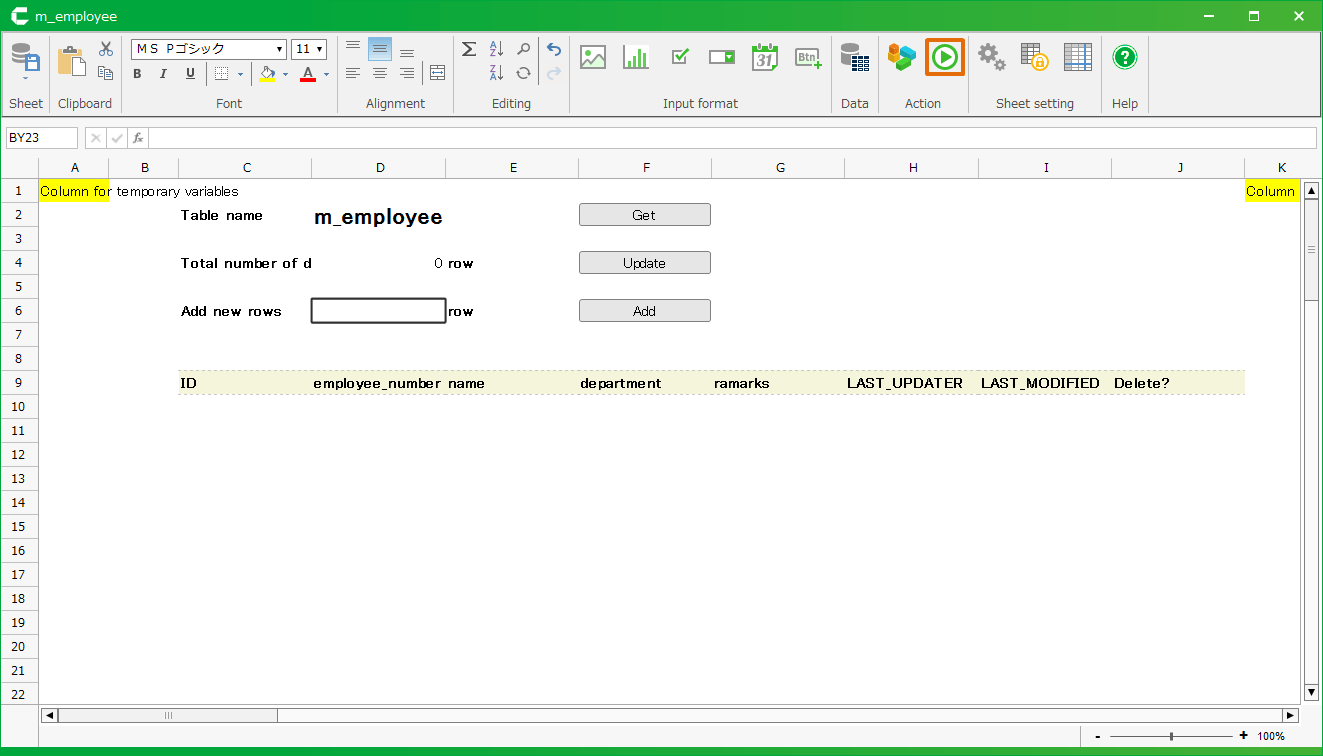Select row 9 header
The height and width of the screenshot is (756, 1323).
point(19,383)
